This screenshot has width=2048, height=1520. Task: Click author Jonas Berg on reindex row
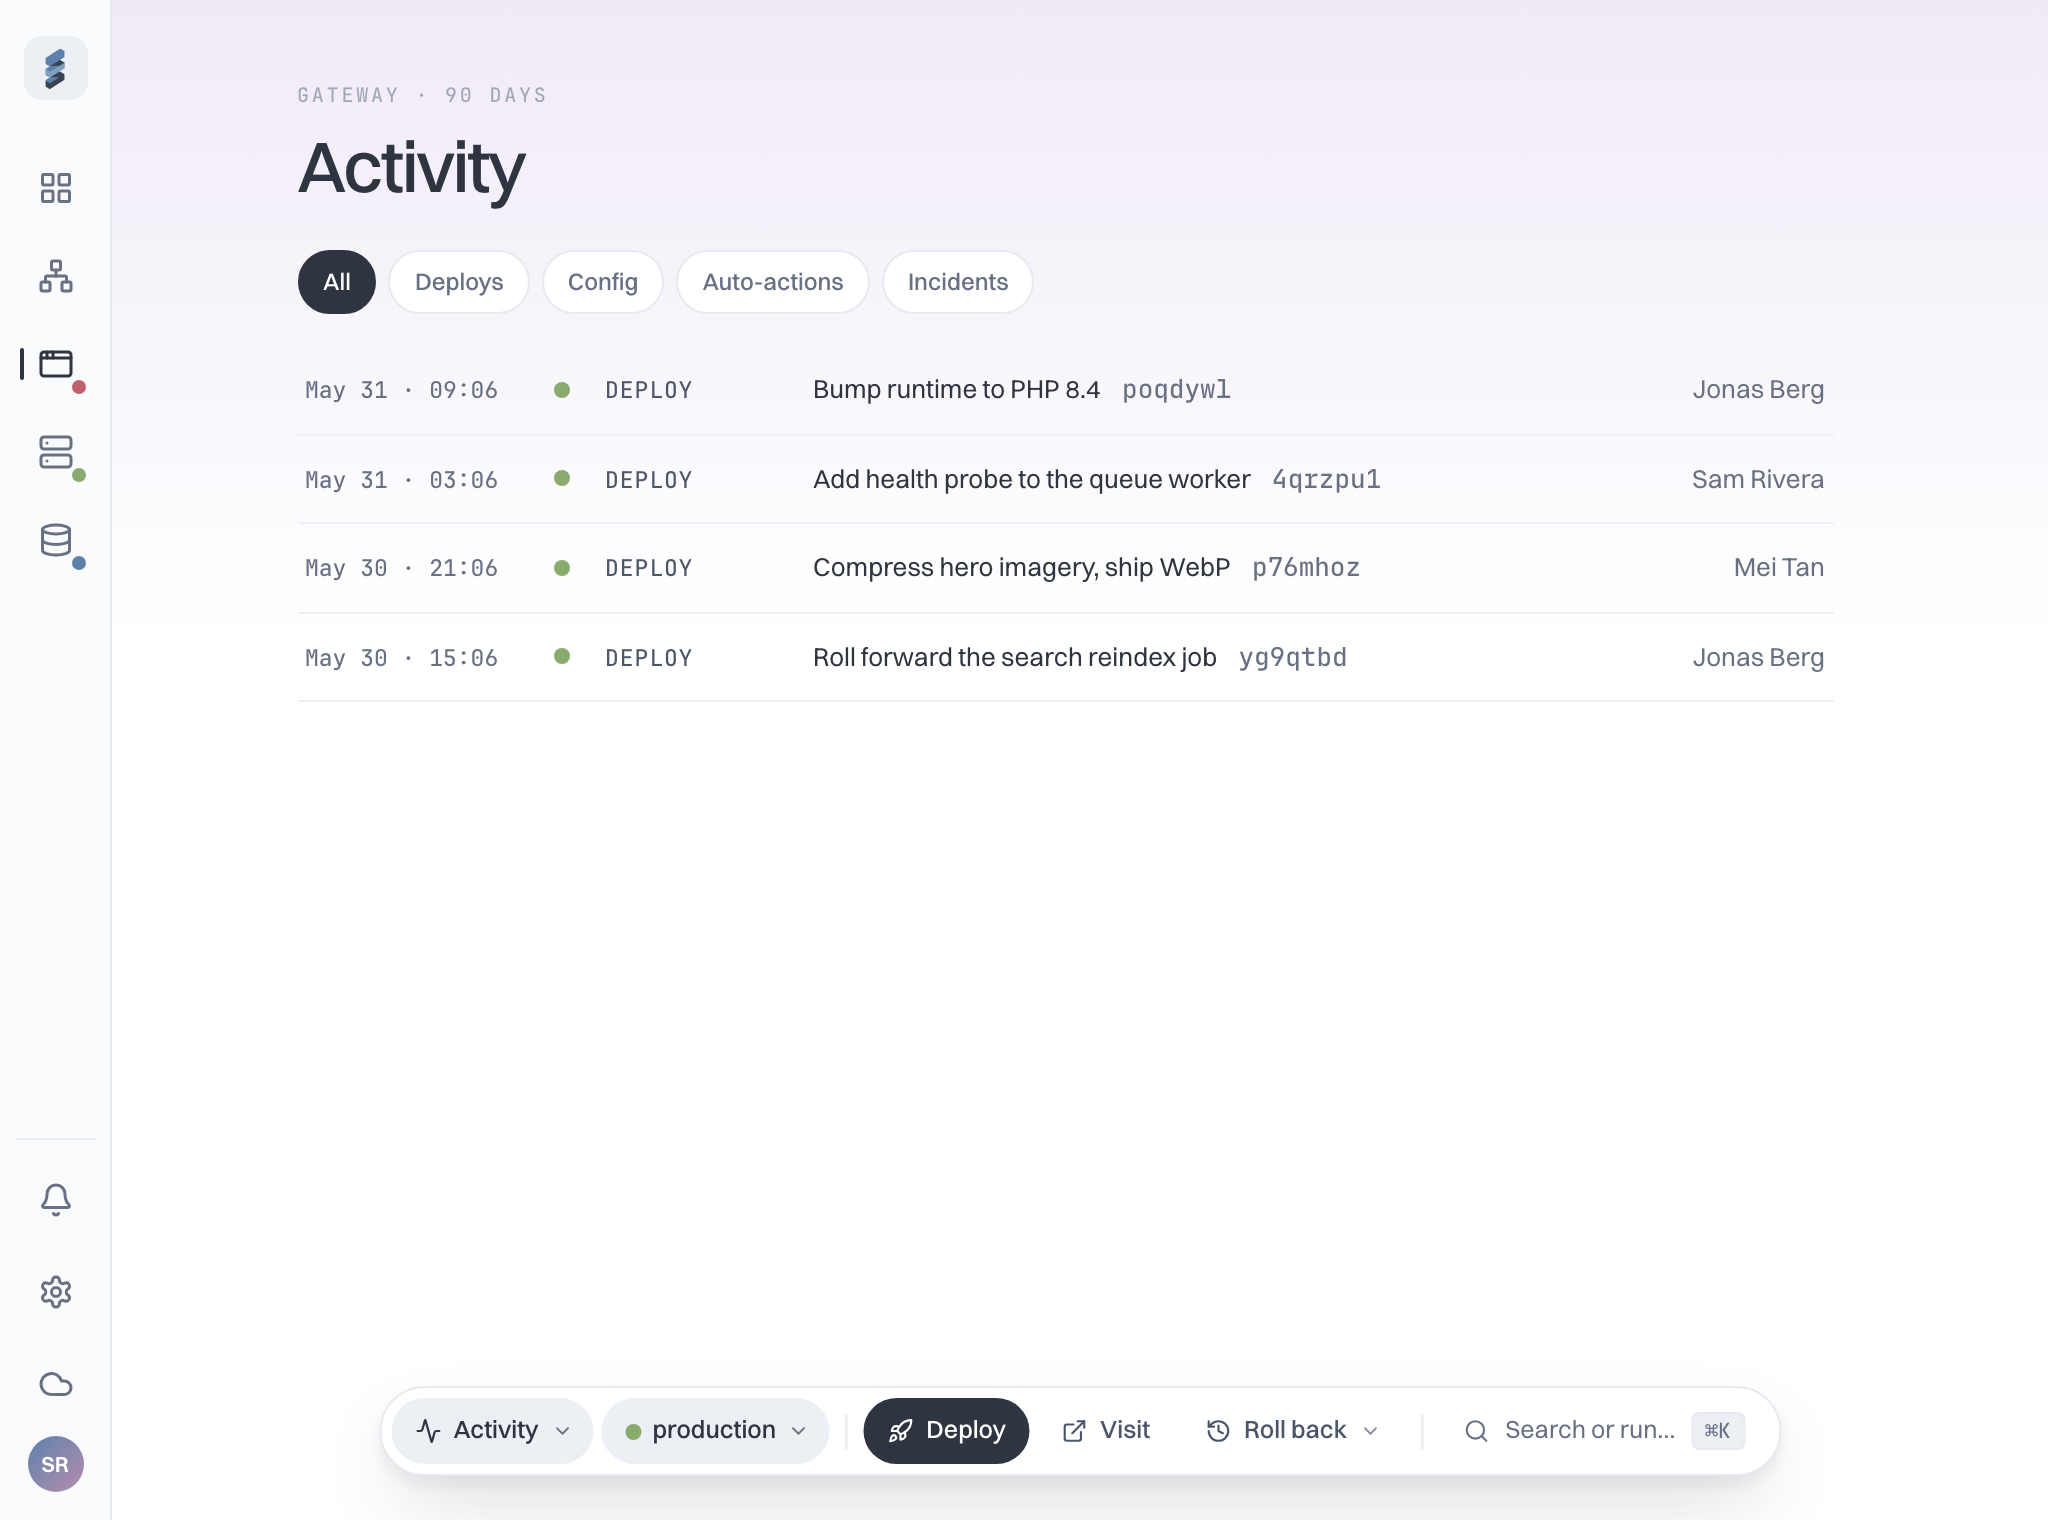click(x=1758, y=658)
